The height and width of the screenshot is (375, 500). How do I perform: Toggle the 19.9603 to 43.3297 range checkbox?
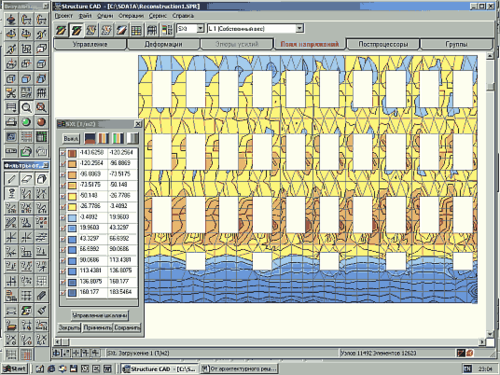63,229
